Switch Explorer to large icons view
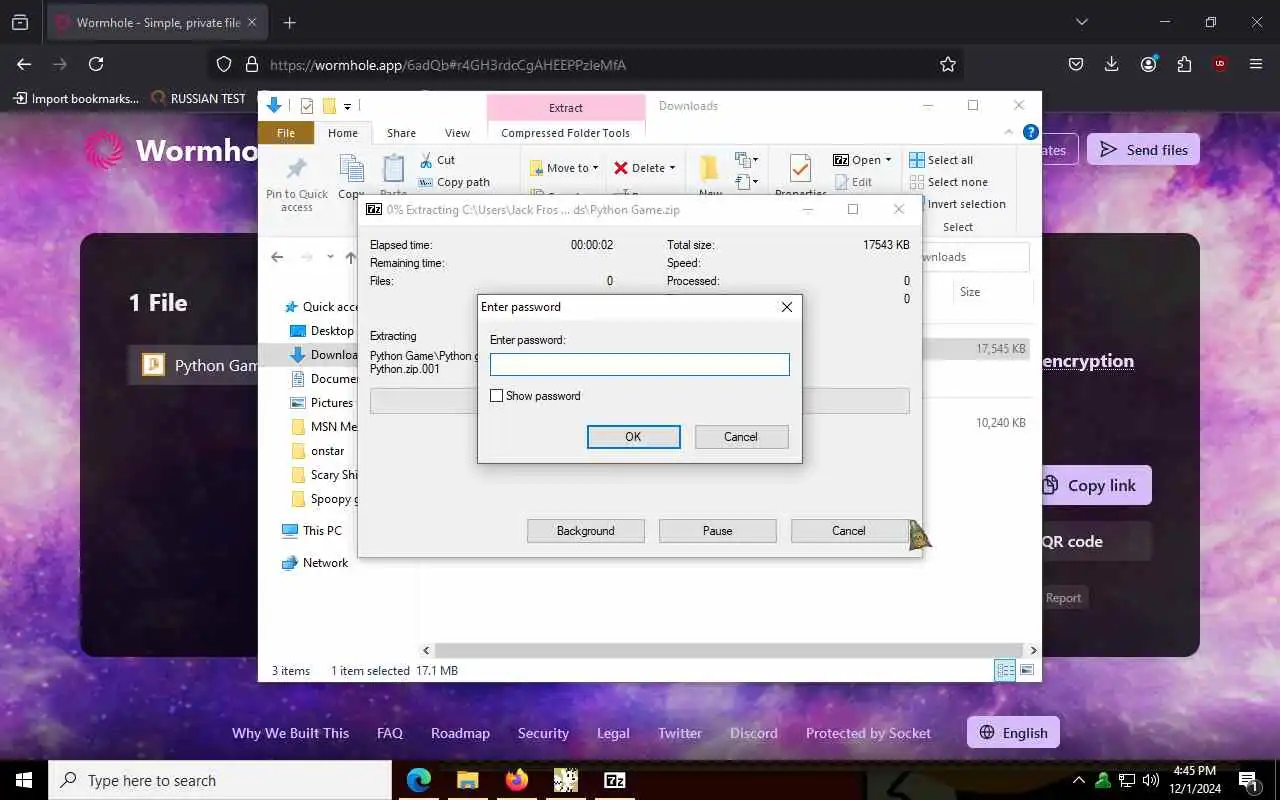The width and height of the screenshot is (1280, 800). click(x=1027, y=670)
